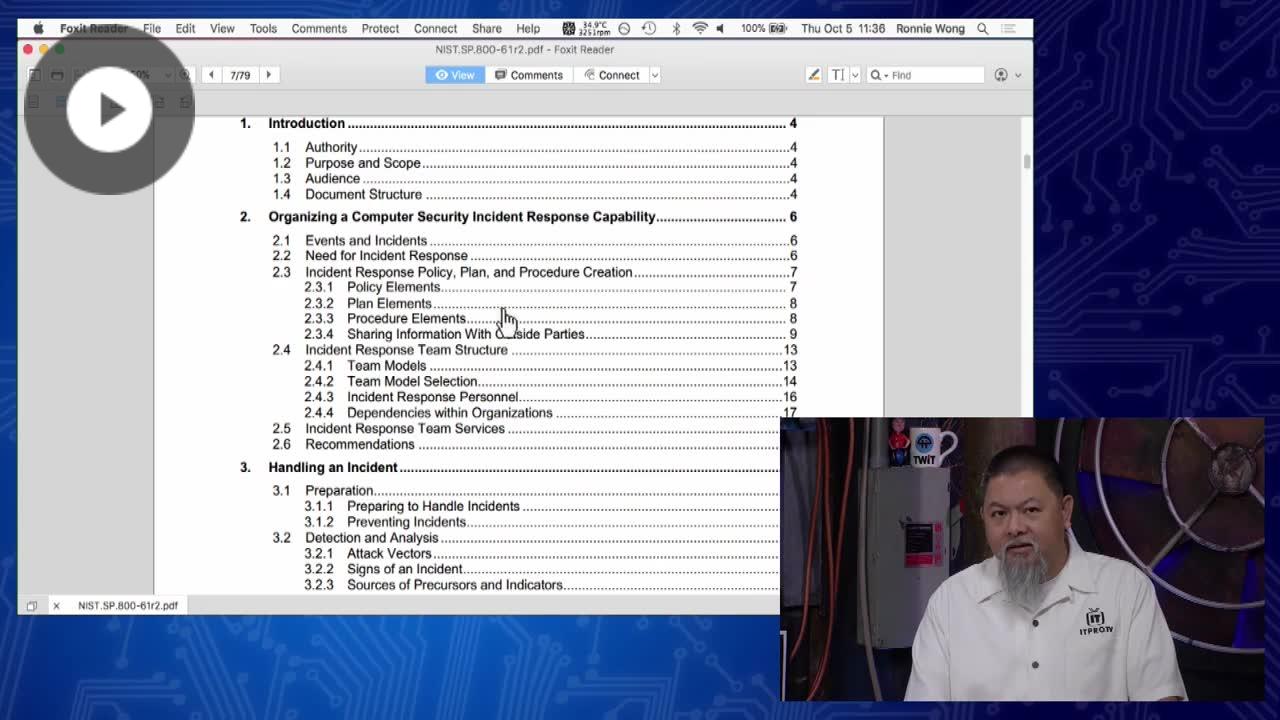Image resolution: width=1280 pixels, height=720 pixels.
Task: Open the Share menu
Action: [487, 28]
